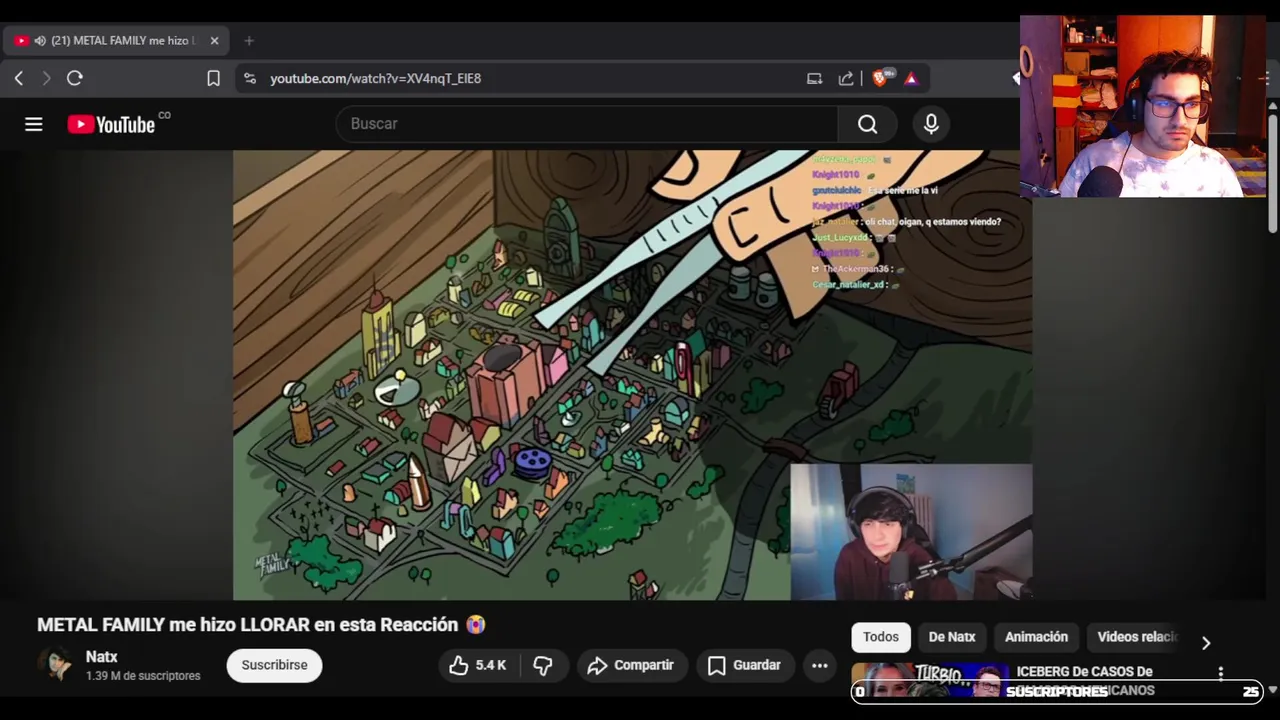Go forward with the browser forward arrow
The image size is (1280, 720).
point(46,78)
